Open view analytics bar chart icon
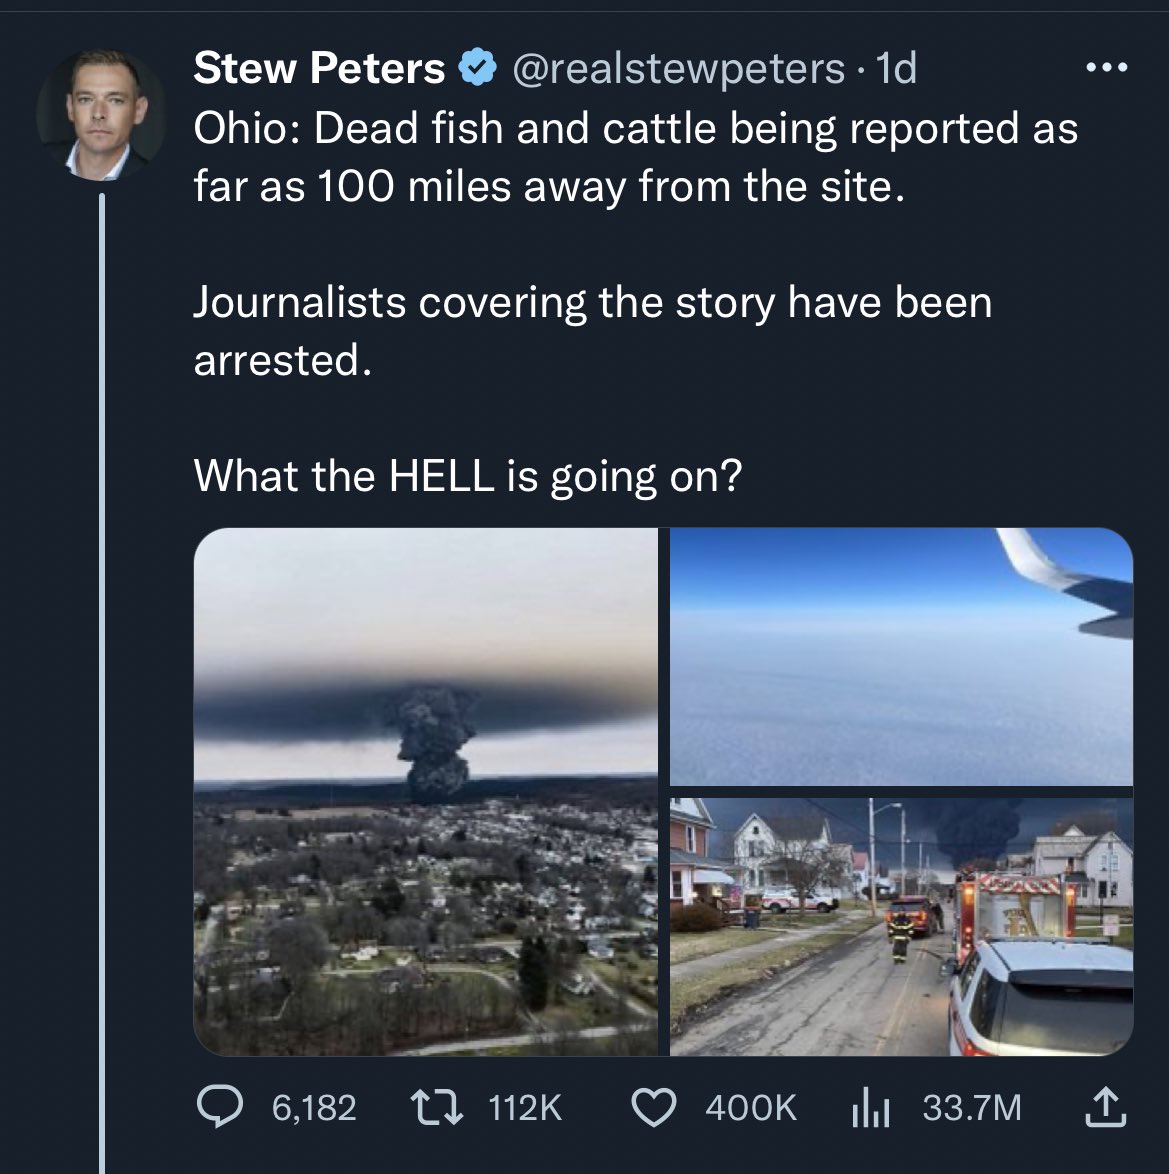 coord(870,1109)
